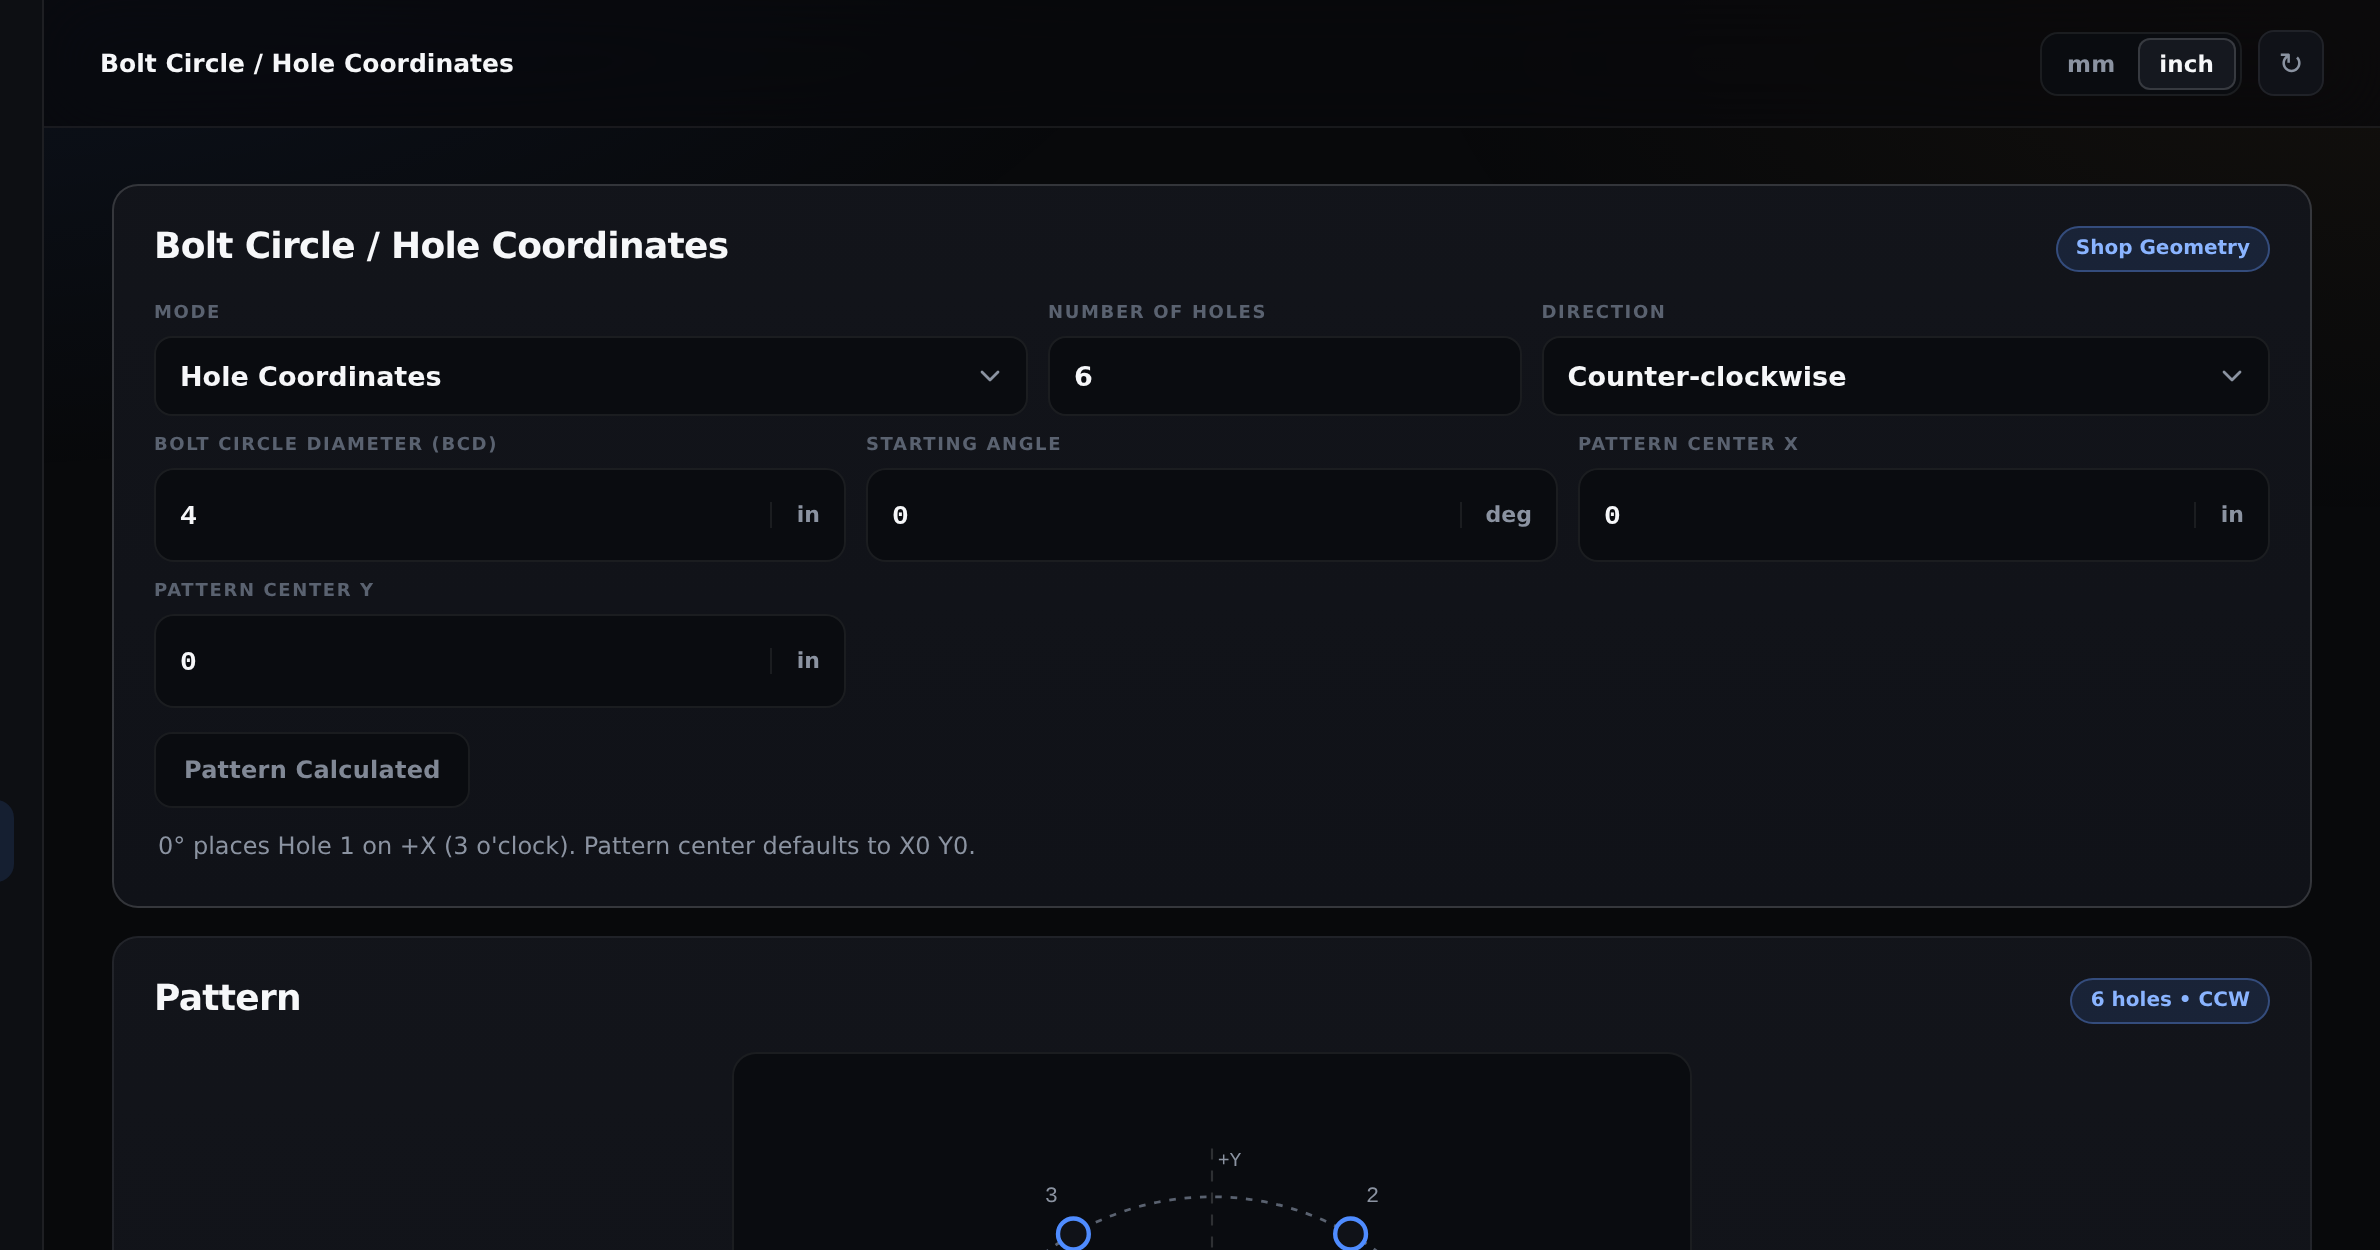Click the Pattern Calculated button
The image size is (2380, 1250).
click(312, 770)
